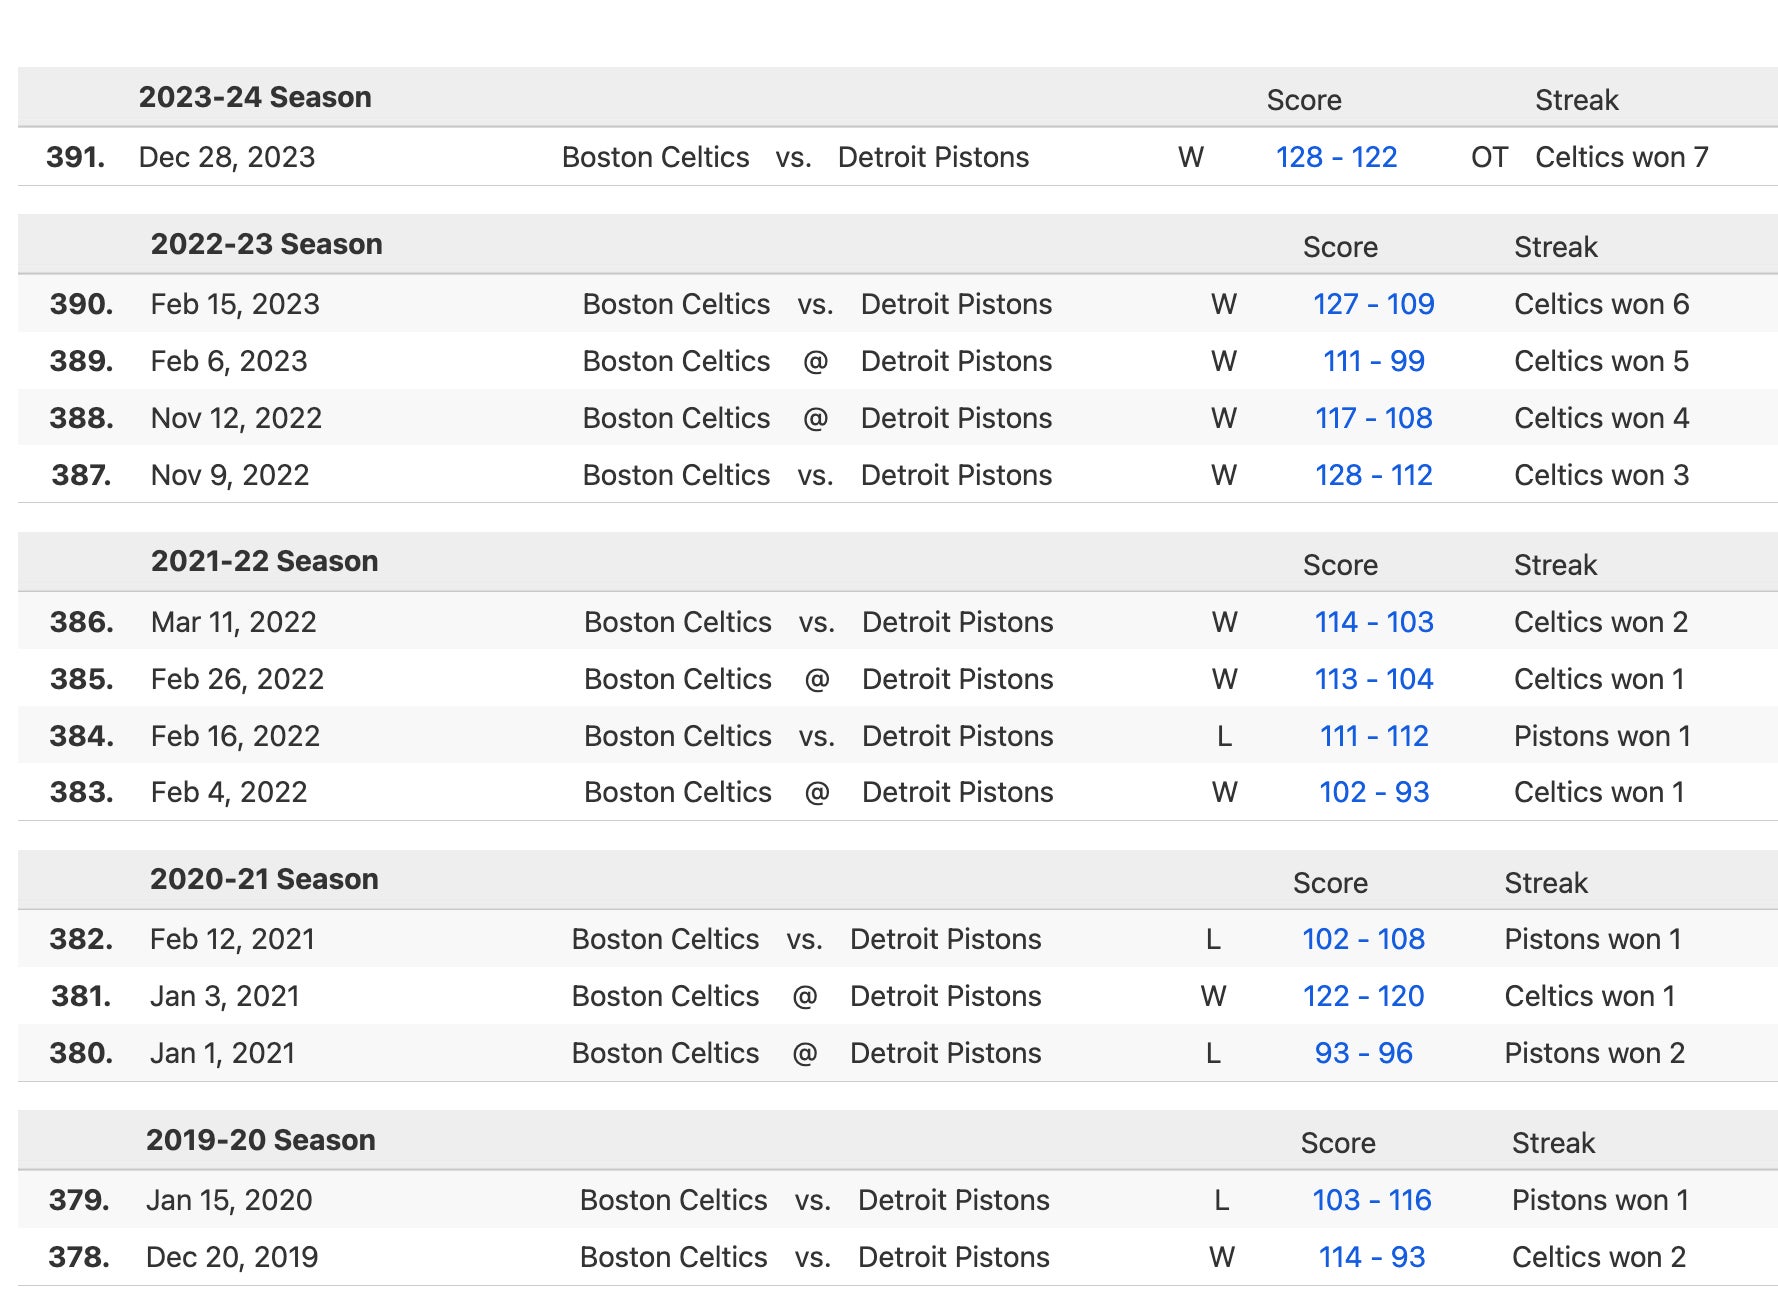Viewport: 1778px width, 1300px height.
Task: Open the 128 - 122 score link
Action: point(1336,157)
